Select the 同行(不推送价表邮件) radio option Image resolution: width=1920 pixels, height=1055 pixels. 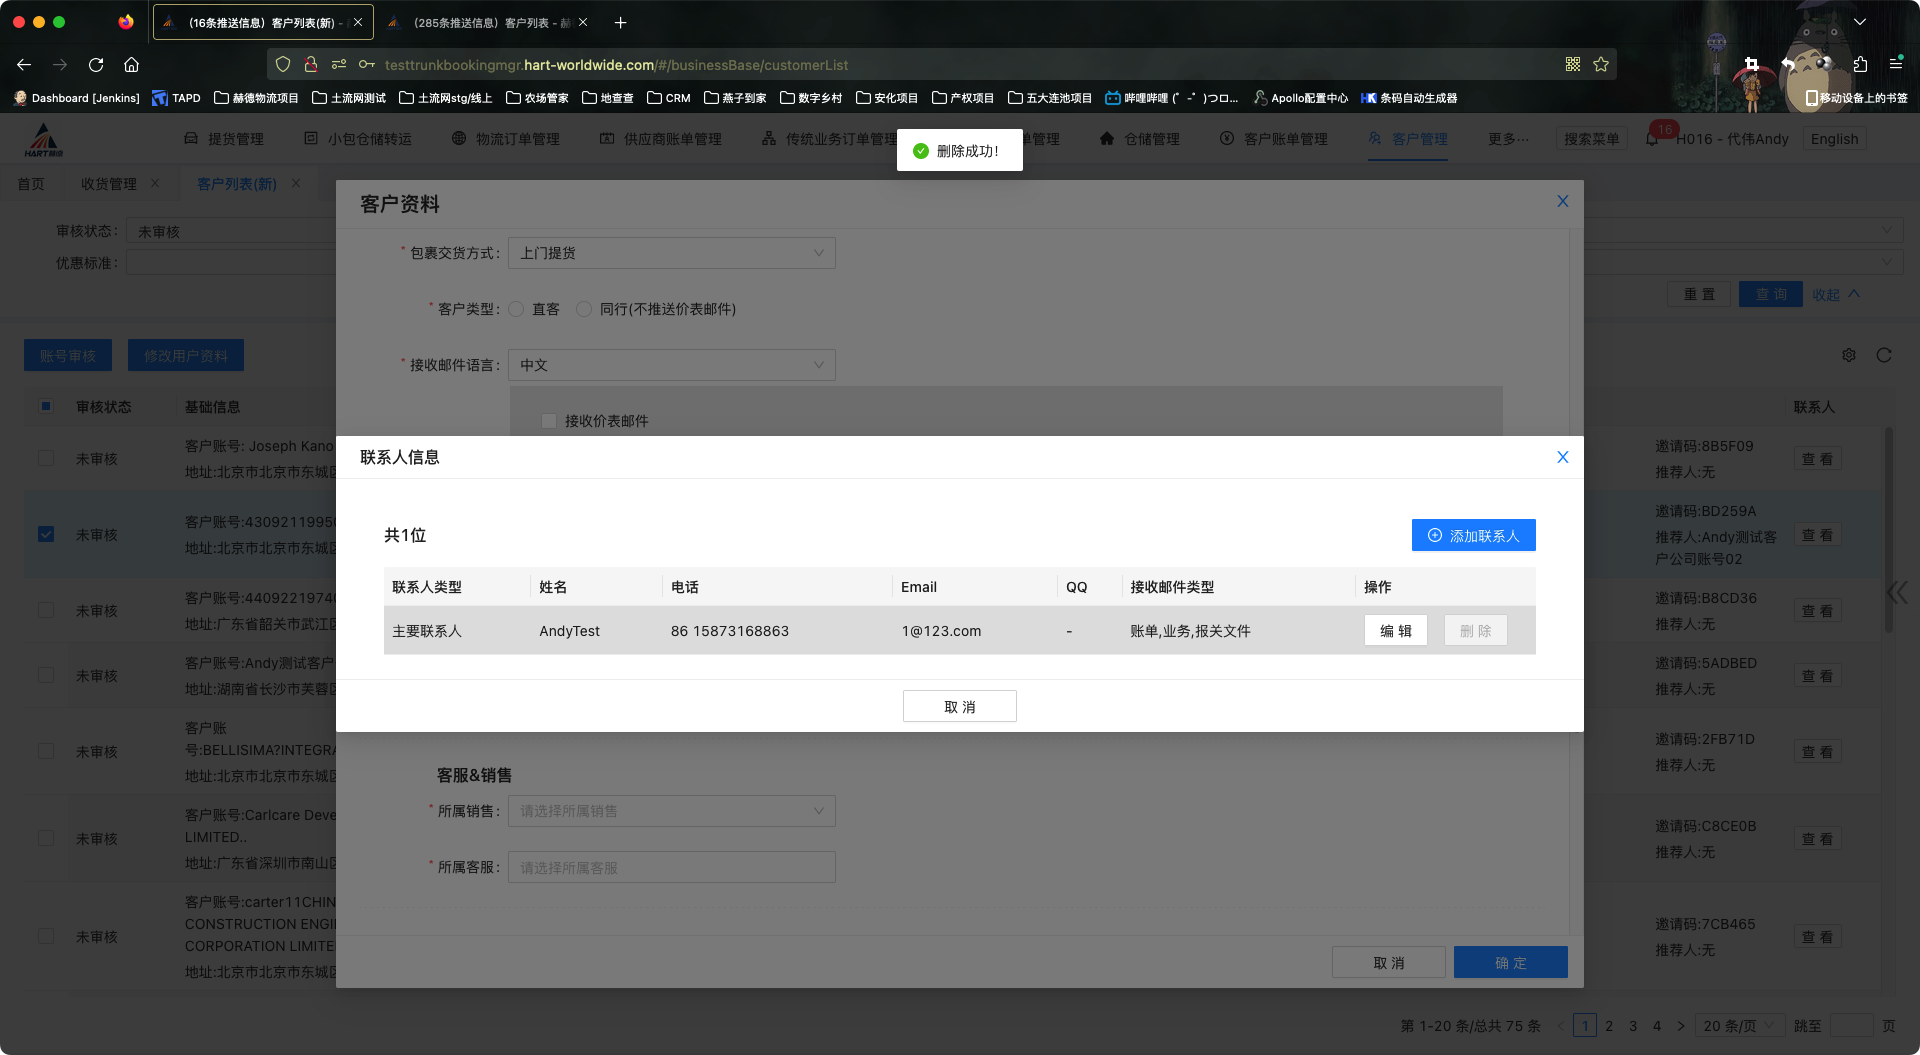pos(585,310)
